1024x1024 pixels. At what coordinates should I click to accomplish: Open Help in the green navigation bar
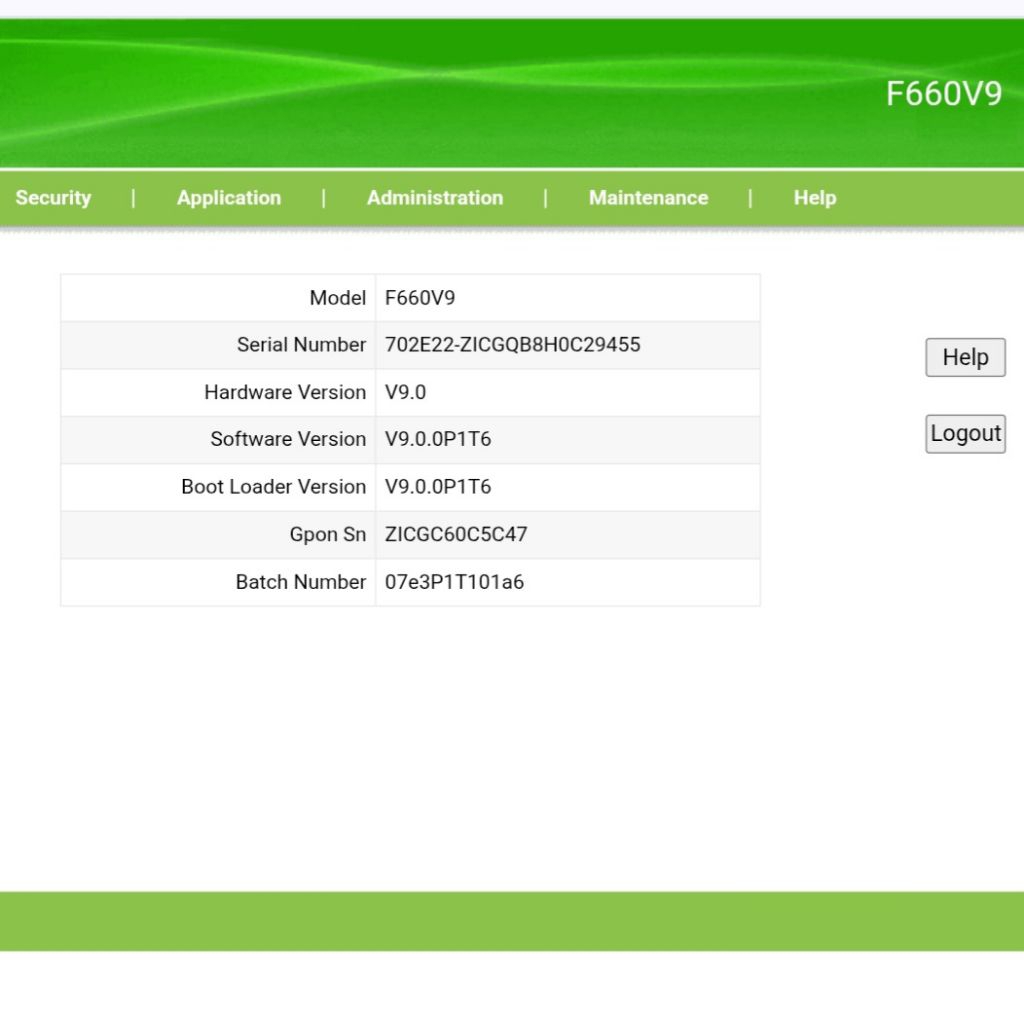click(x=814, y=198)
